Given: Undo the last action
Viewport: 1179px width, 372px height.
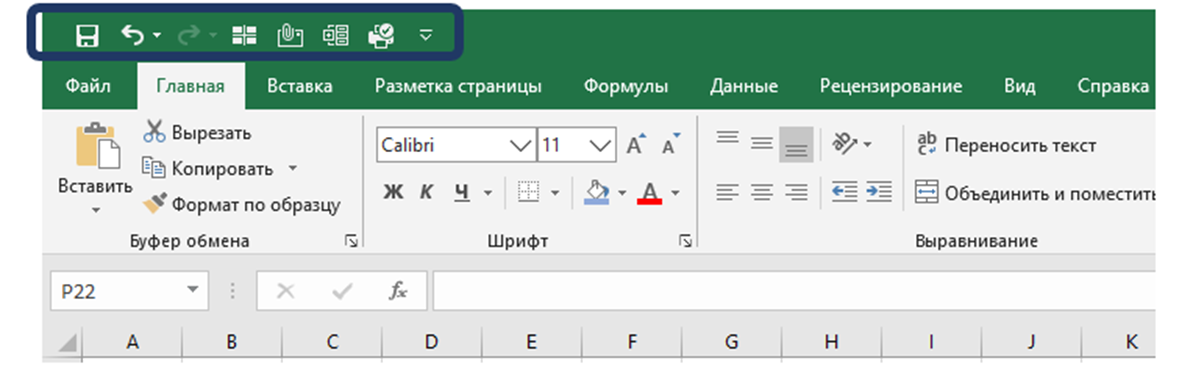Looking at the screenshot, I should tap(132, 35).
